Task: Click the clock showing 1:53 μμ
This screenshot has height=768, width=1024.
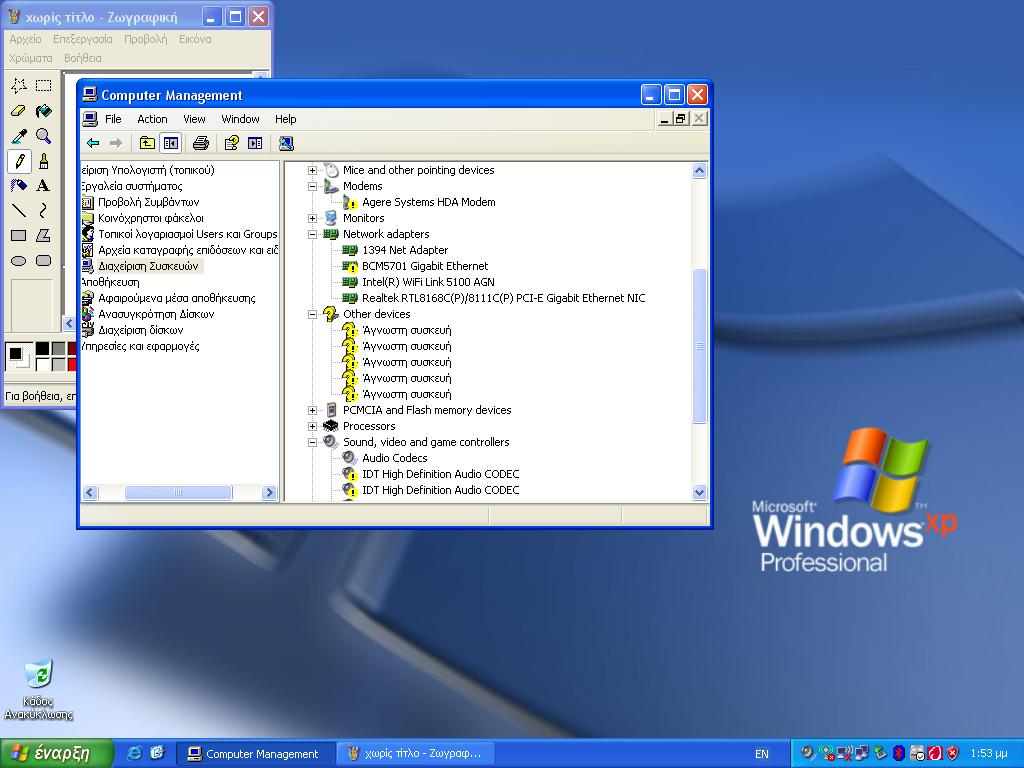Action: [x=989, y=754]
